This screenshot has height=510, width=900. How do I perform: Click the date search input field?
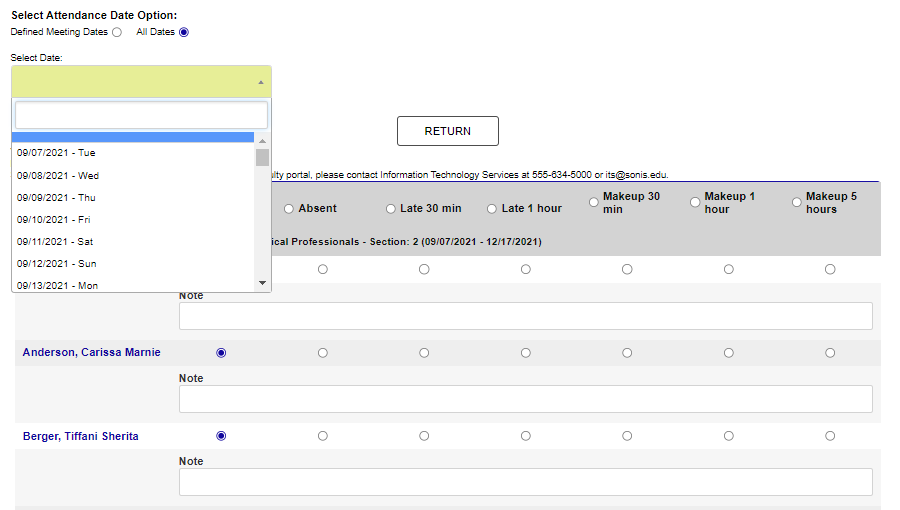141,115
